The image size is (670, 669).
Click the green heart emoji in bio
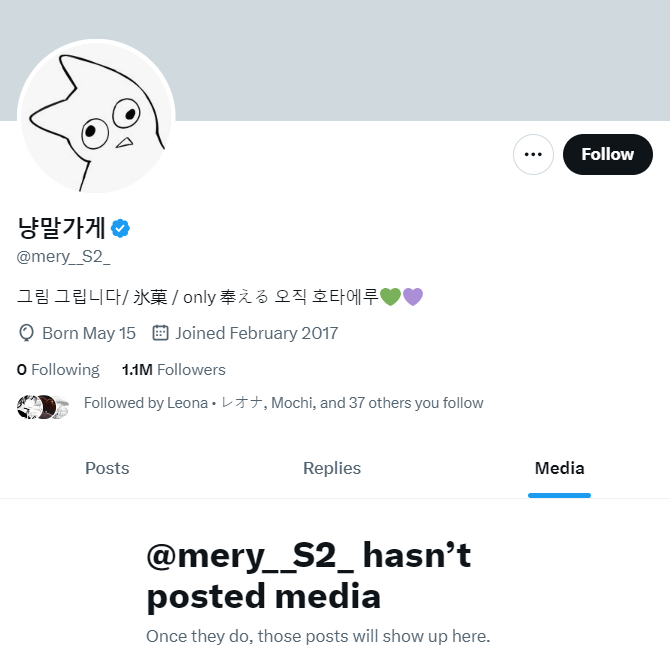coord(390,296)
